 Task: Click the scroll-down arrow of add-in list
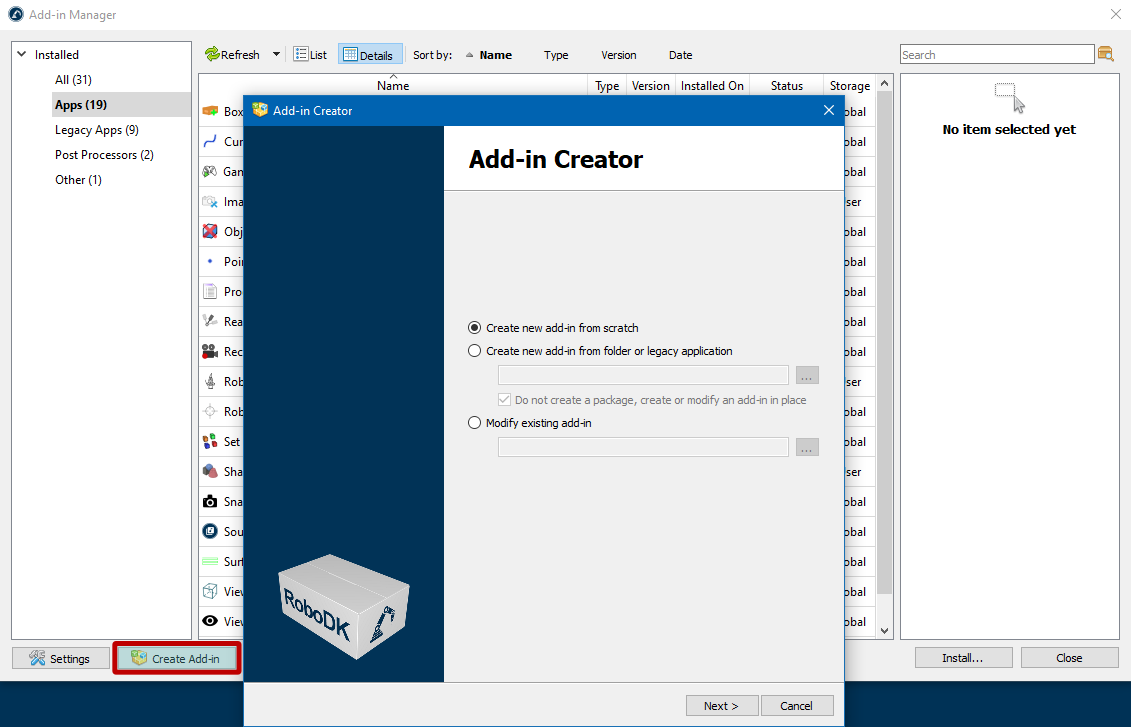tap(883, 631)
